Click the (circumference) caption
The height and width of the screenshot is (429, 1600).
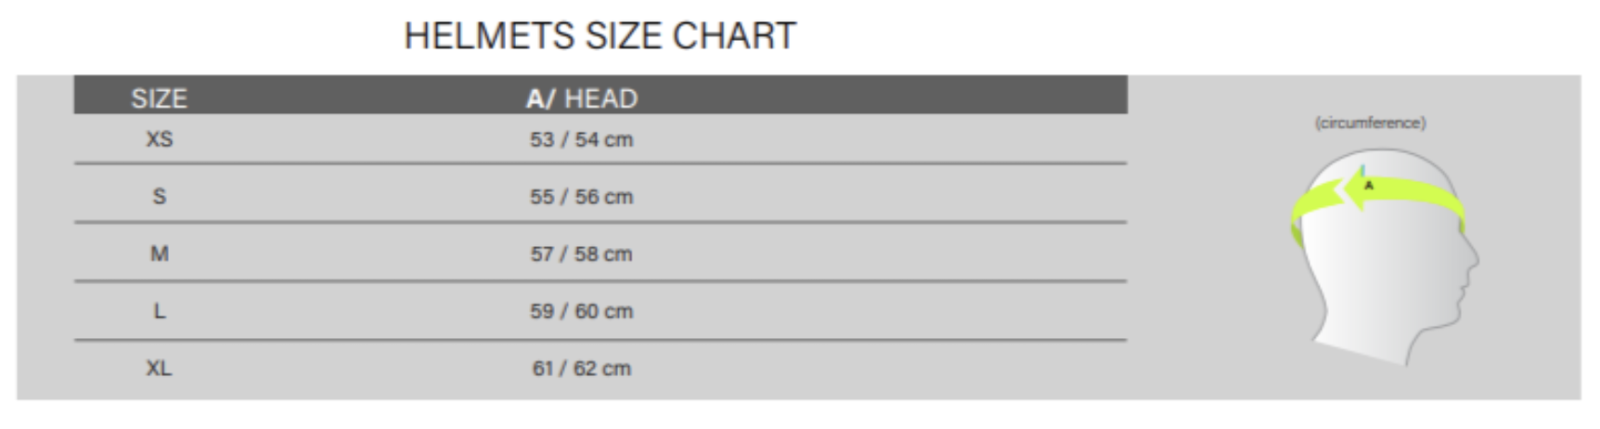click(1370, 123)
